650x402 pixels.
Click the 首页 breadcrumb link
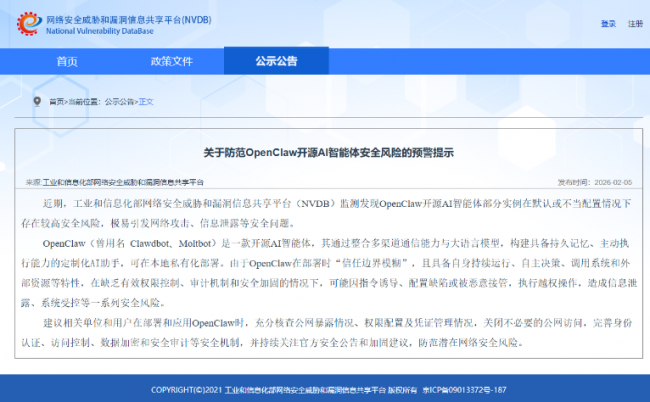(57, 102)
